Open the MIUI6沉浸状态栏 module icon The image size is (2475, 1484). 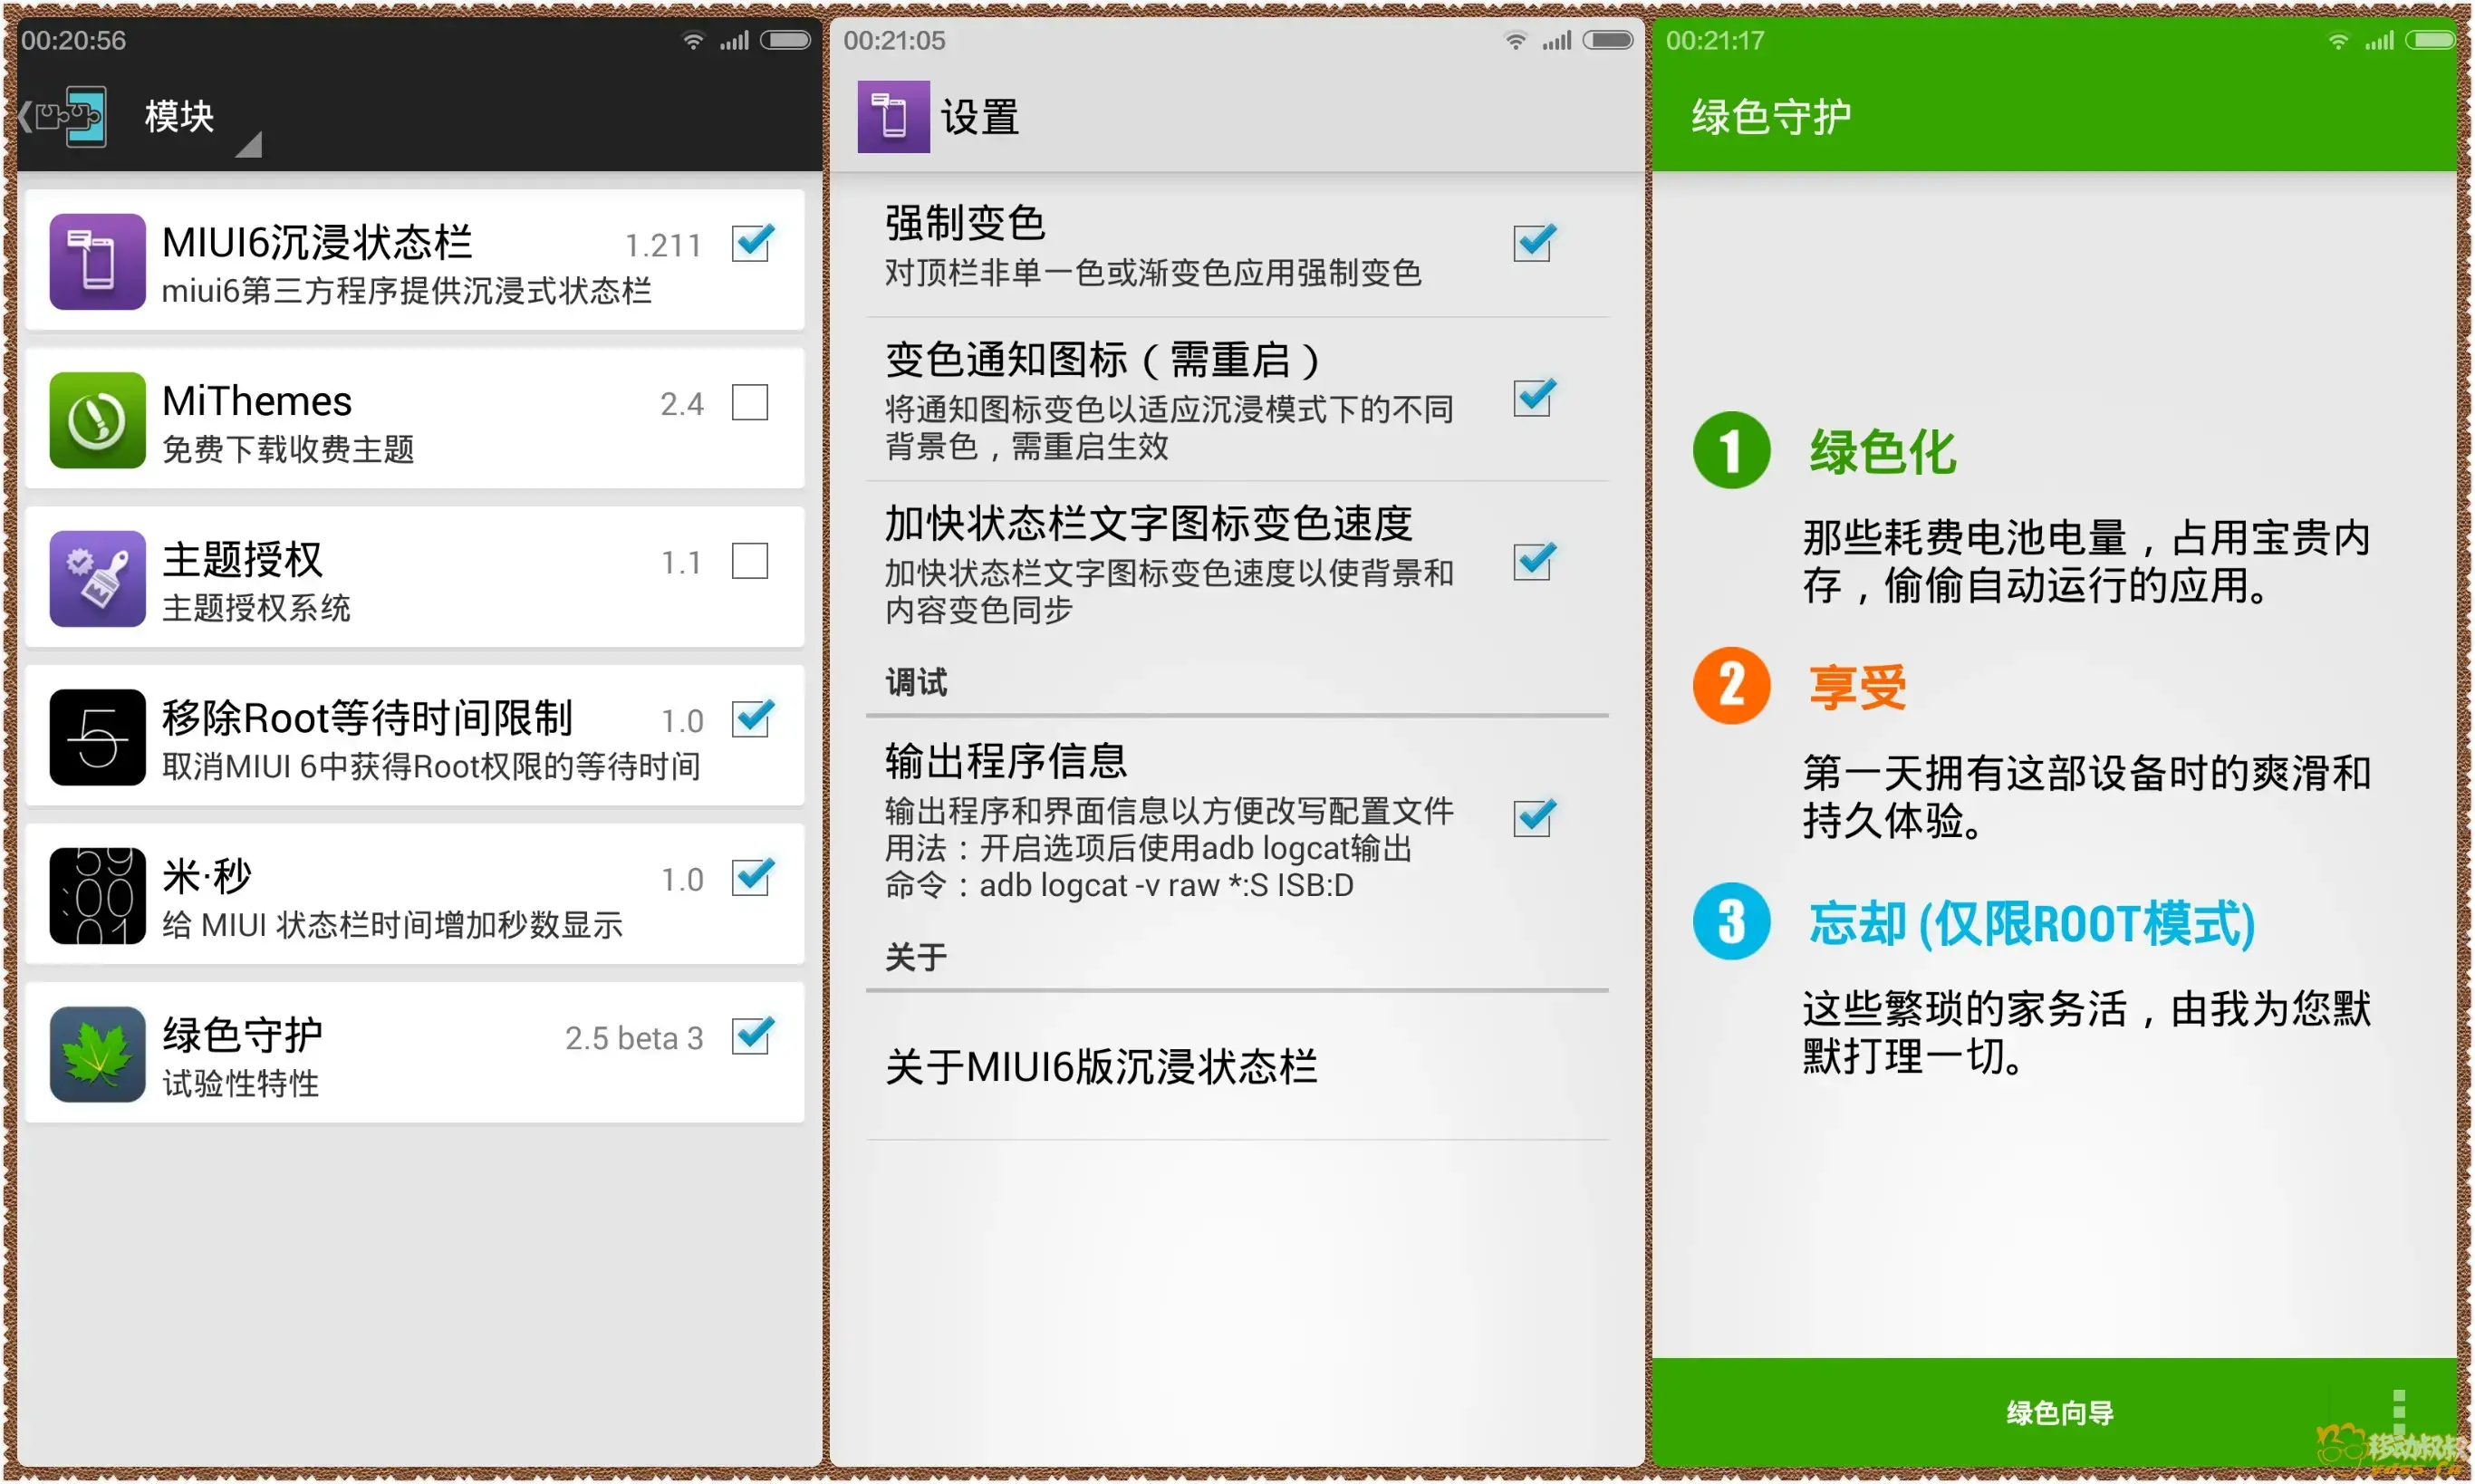pyautogui.click(x=96, y=262)
